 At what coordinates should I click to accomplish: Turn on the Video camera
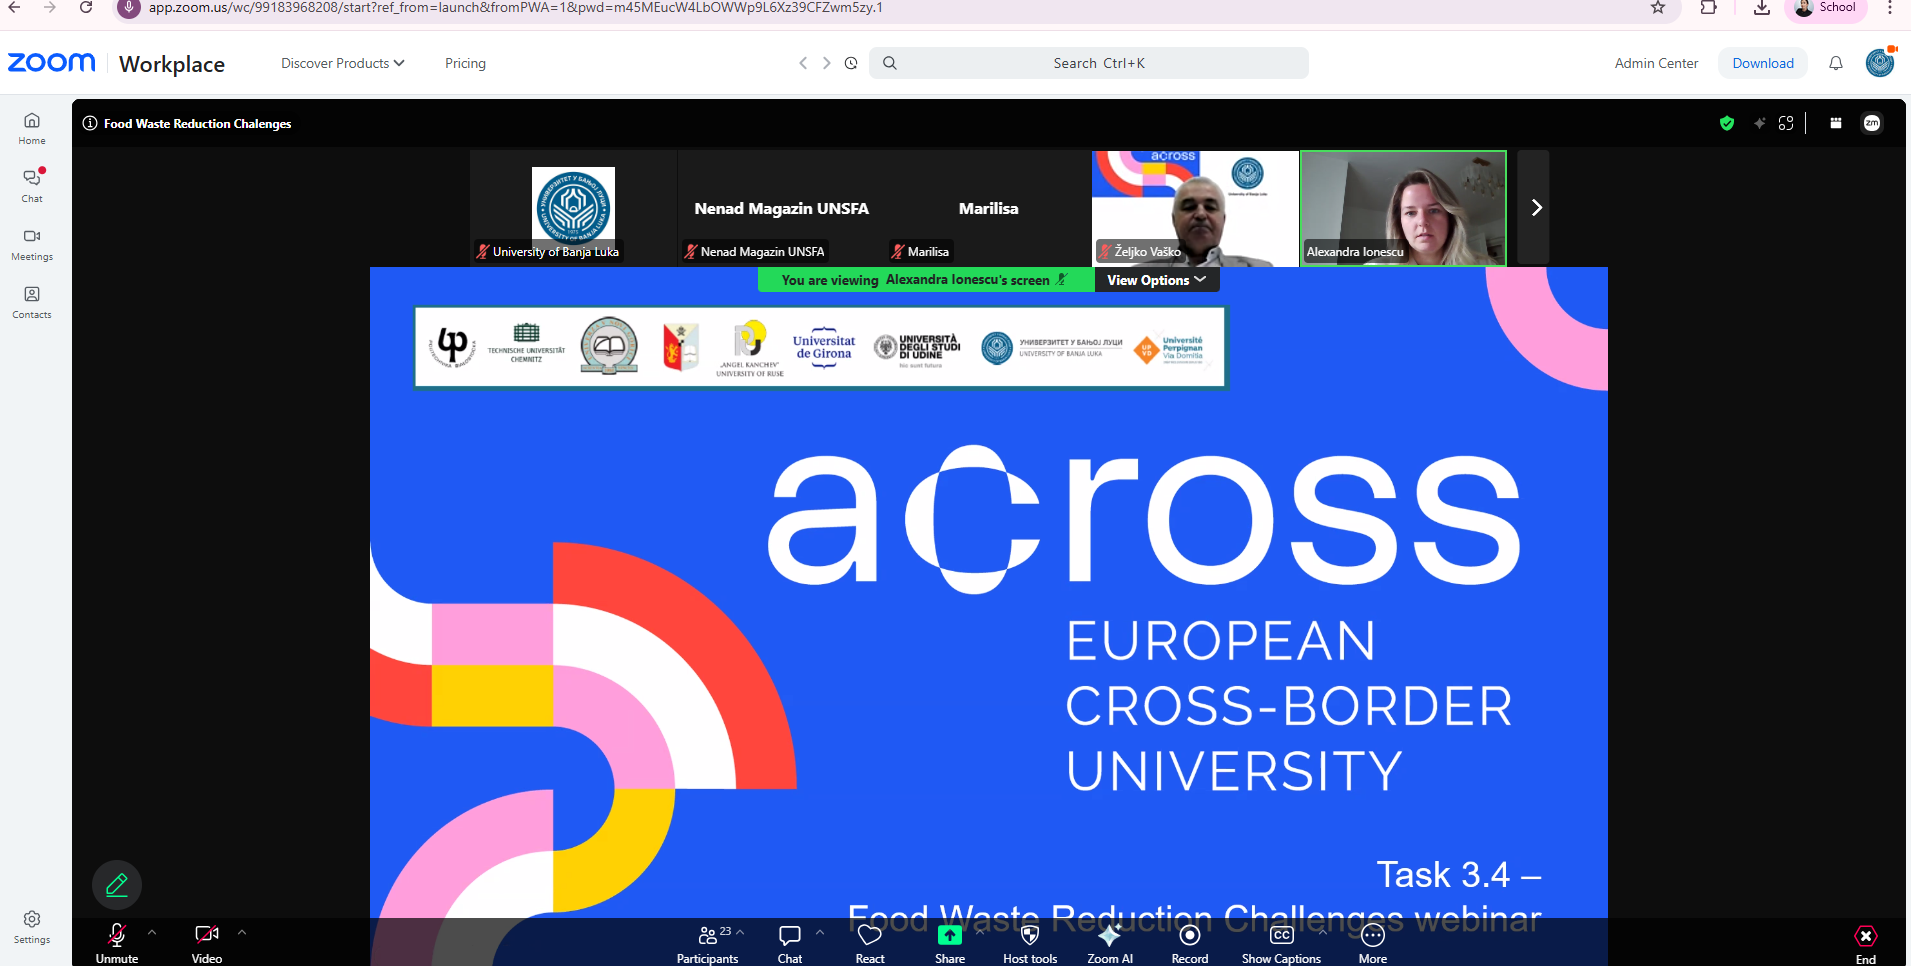tap(207, 943)
